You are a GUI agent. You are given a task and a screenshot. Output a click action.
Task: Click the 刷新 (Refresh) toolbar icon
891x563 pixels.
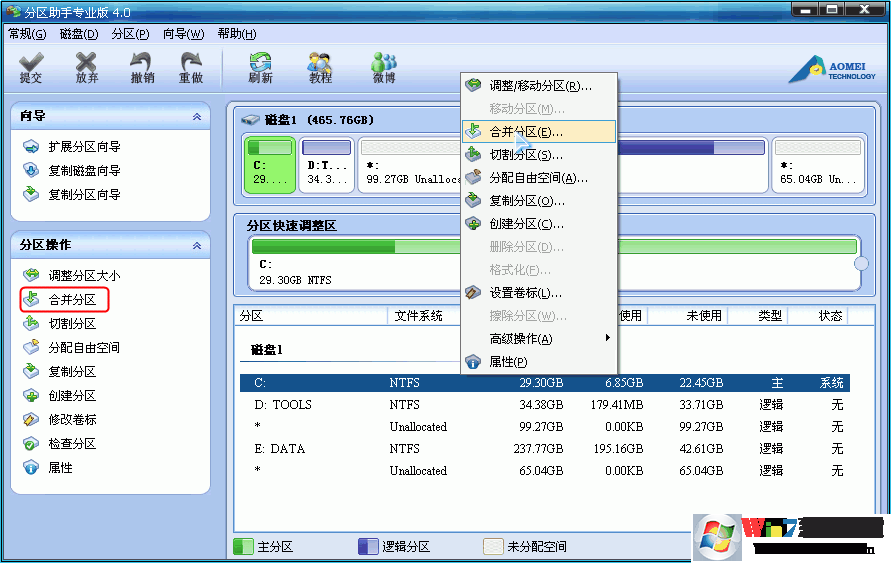point(260,68)
